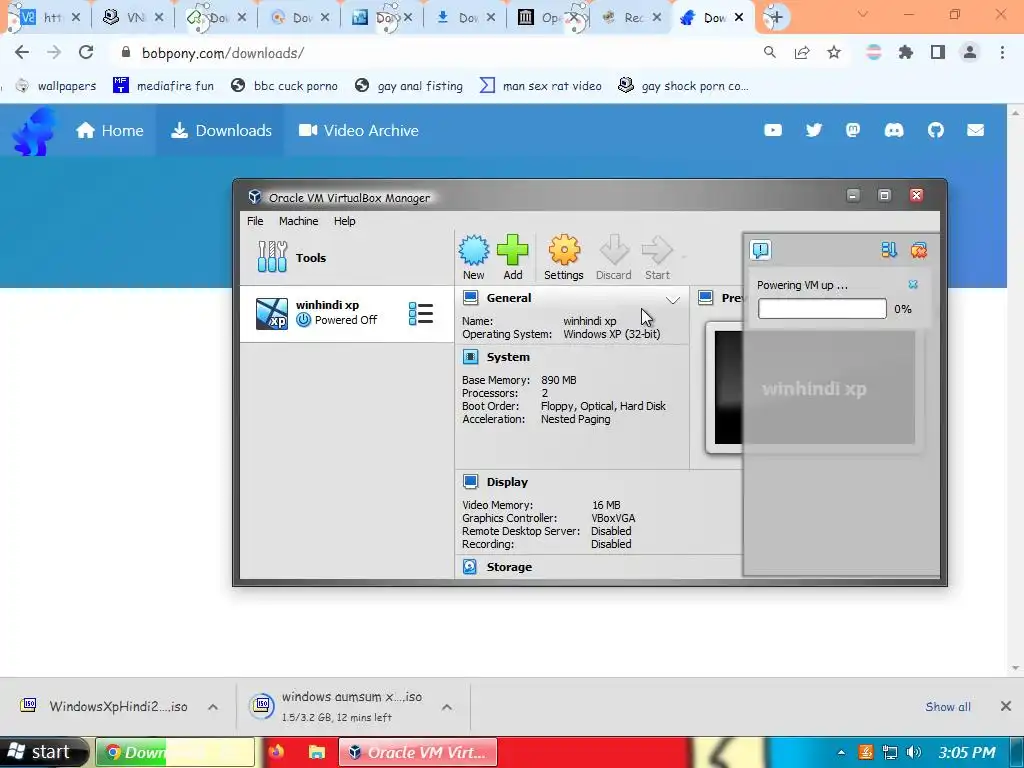Click the Discord icon in site header
The image size is (1024, 768).
[x=894, y=131]
